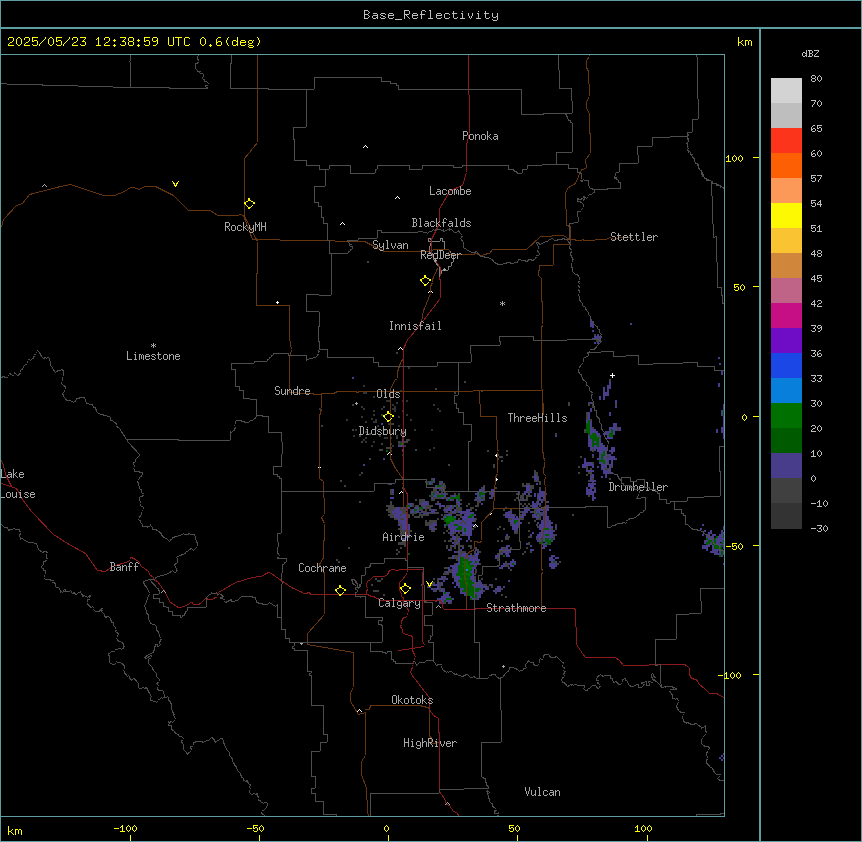Click the yellow V marker east of Calgary

(429, 584)
